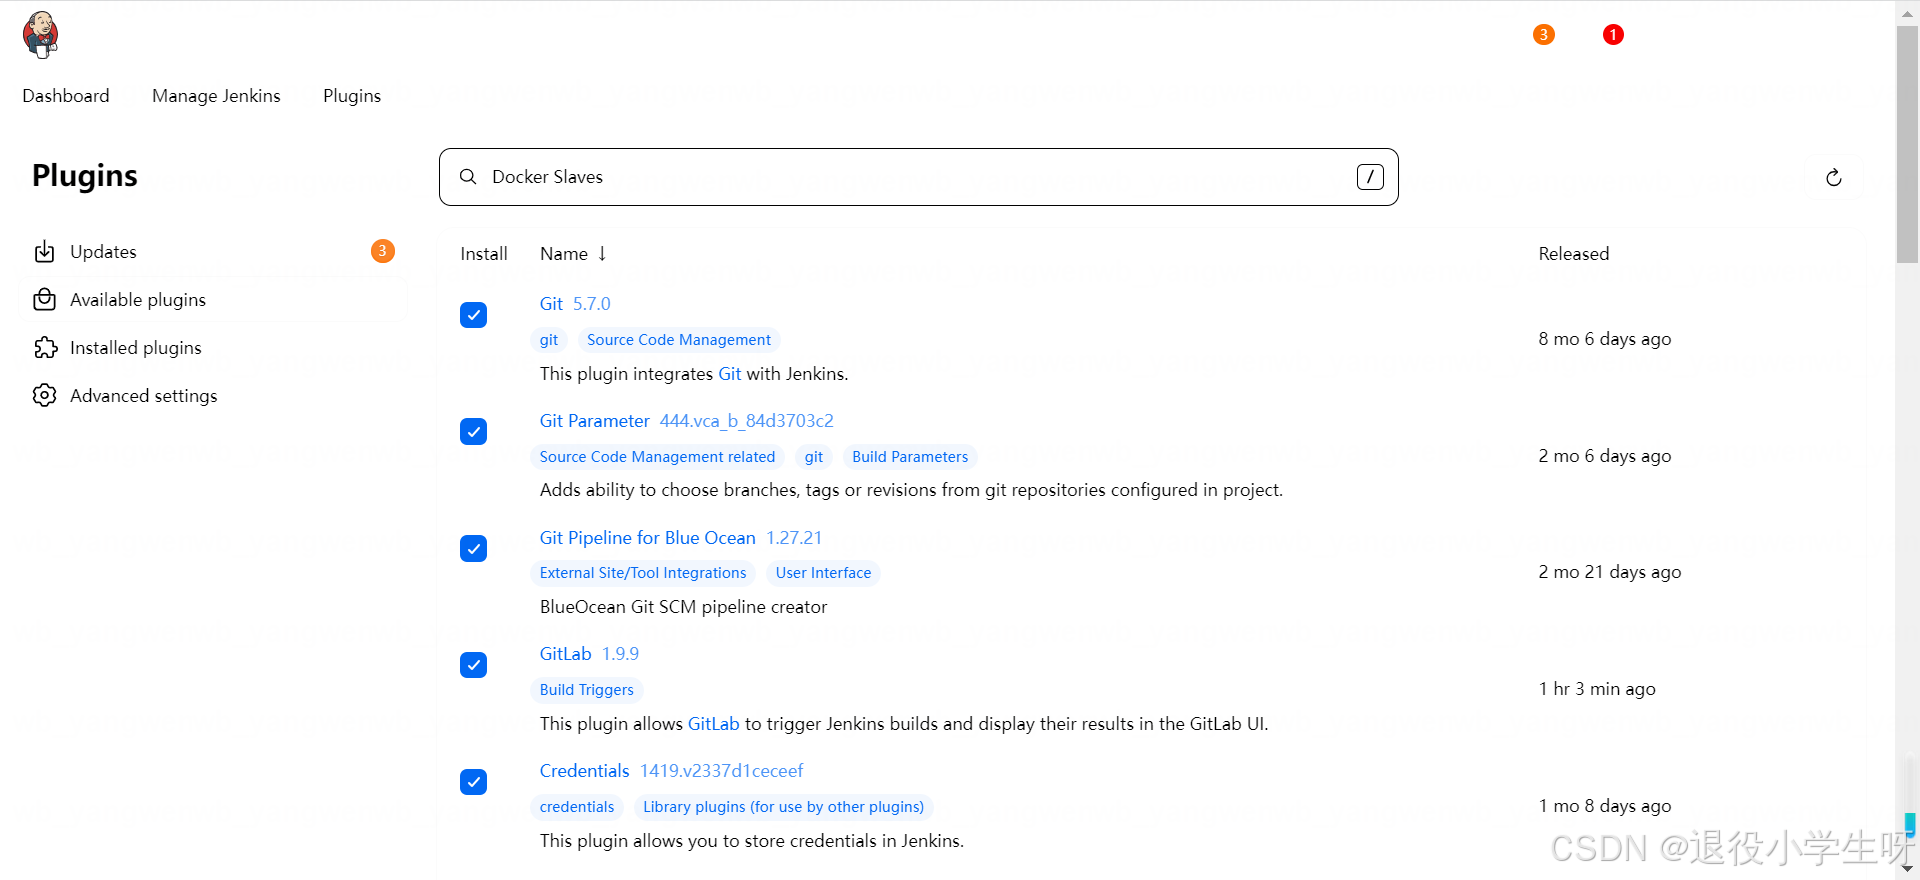Click the scrollbar down arrow
The image size is (1920, 880).
[1908, 869]
